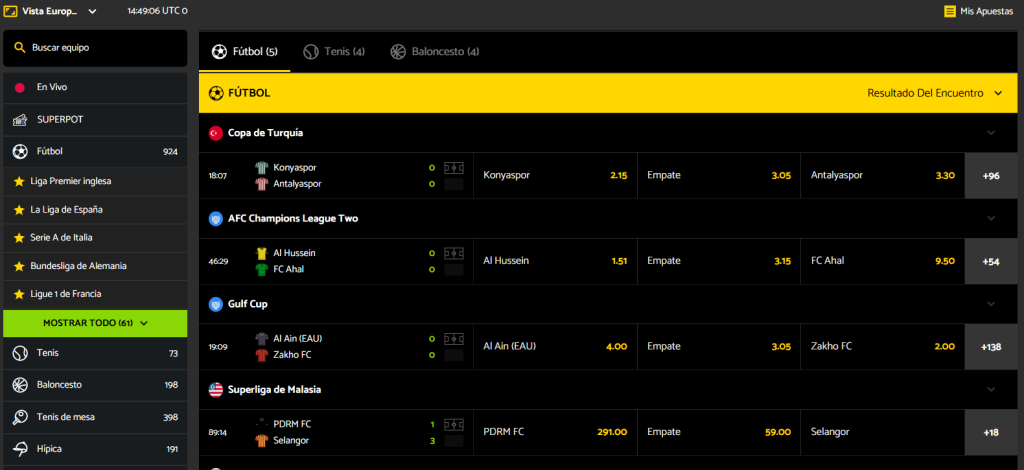Open pitch tracker icon for Konyaspor match

tap(454, 168)
